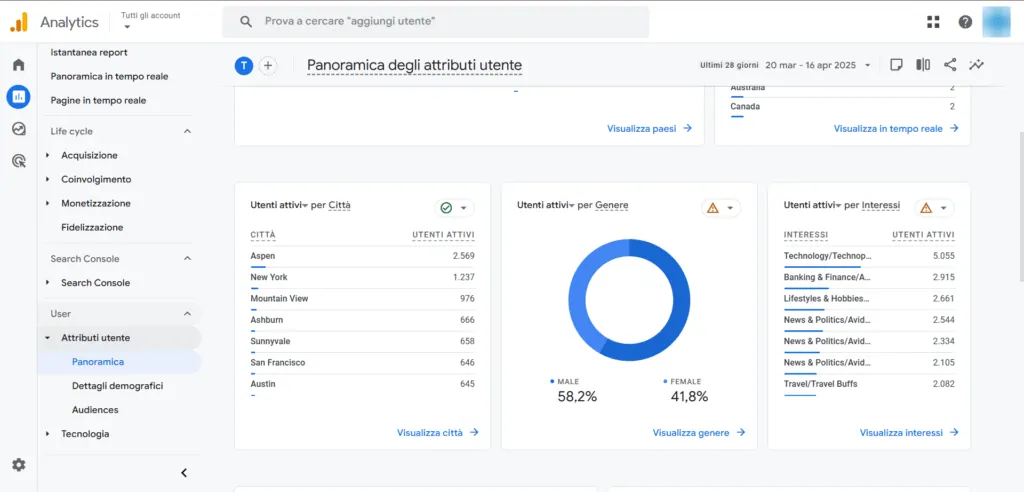This screenshot has width=1024, height=492.
Task: Select the Reports icon in left rail
Action: (18, 97)
